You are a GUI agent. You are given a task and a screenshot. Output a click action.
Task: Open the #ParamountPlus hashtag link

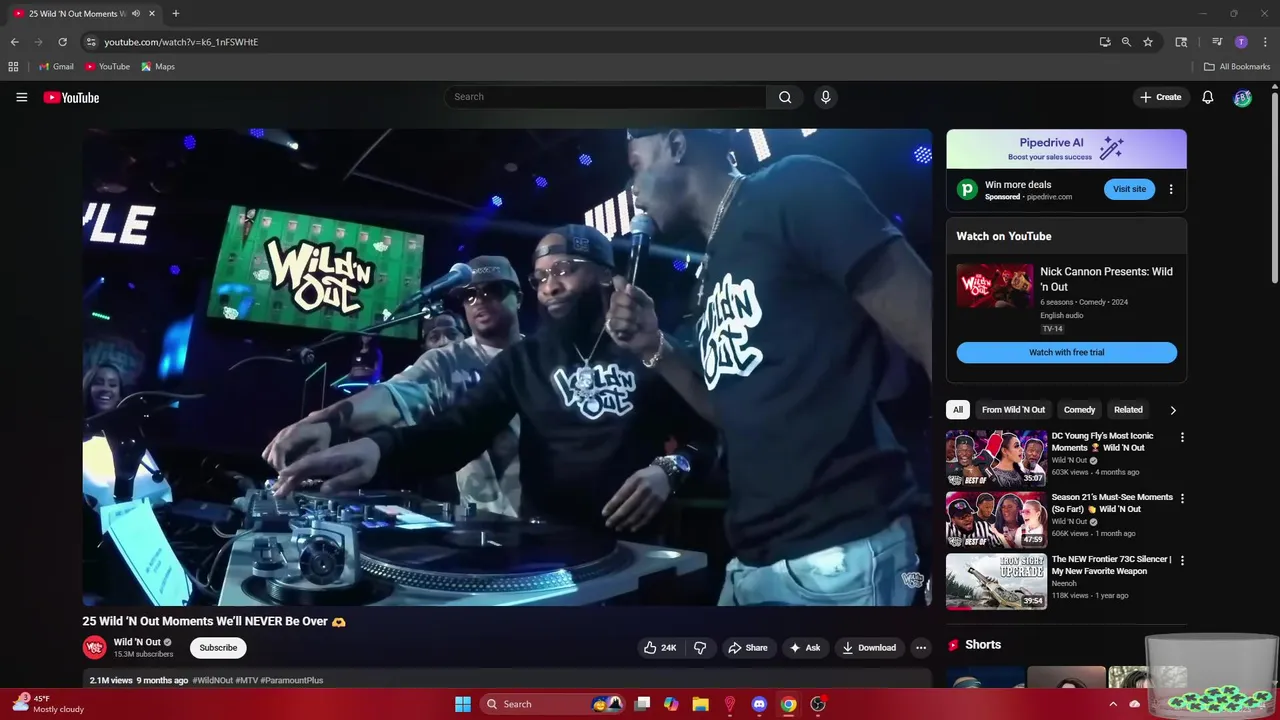coord(291,680)
